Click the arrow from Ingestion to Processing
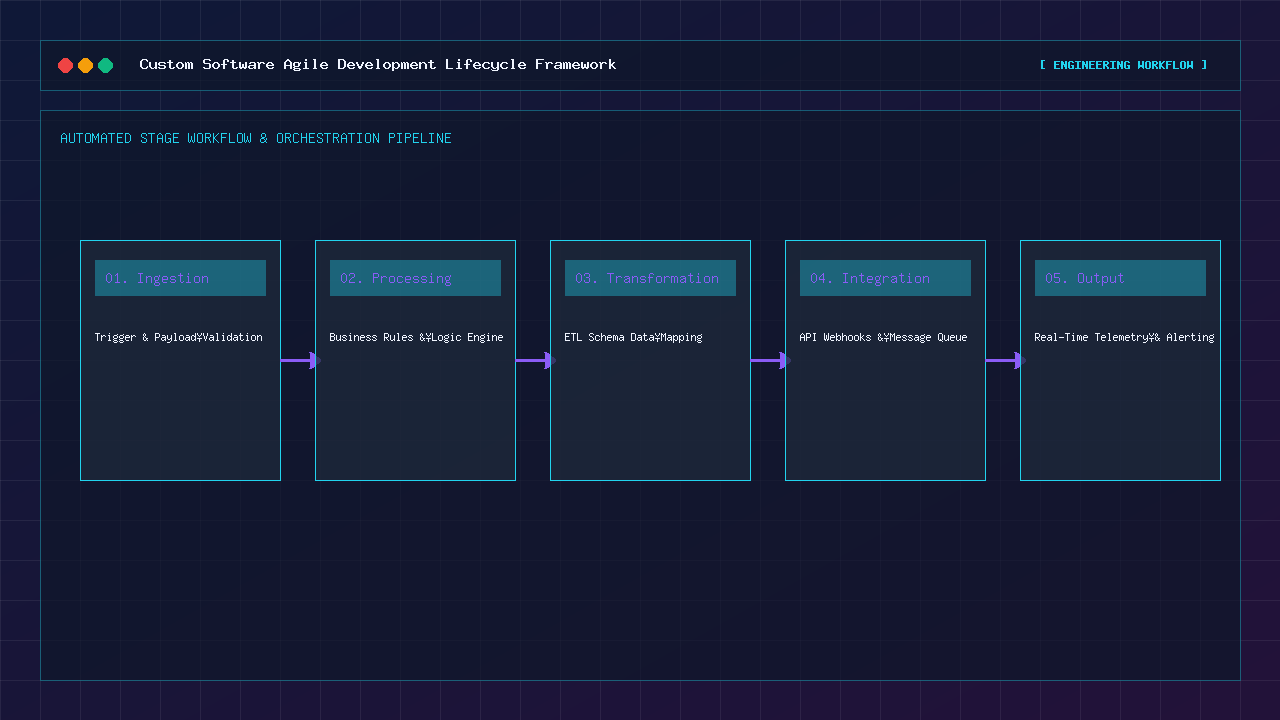This screenshot has width=1280, height=720. coord(300,360)
